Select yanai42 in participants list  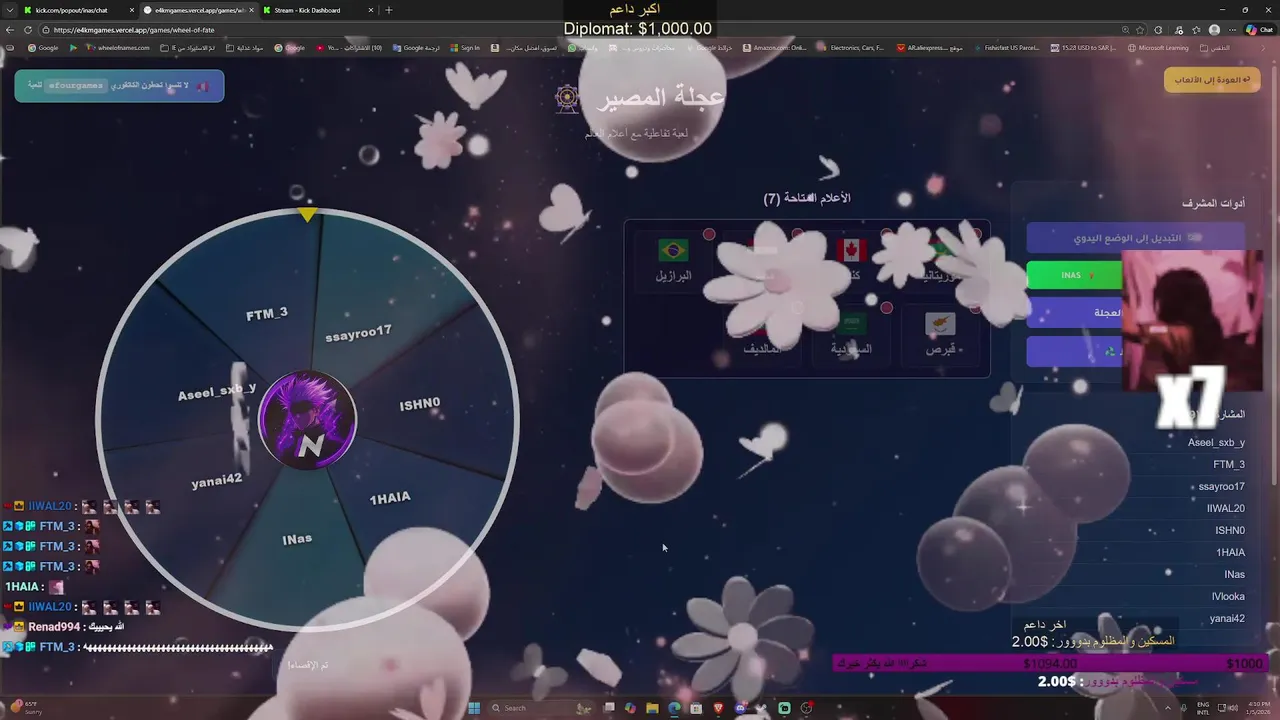[x=1227, y=618]
